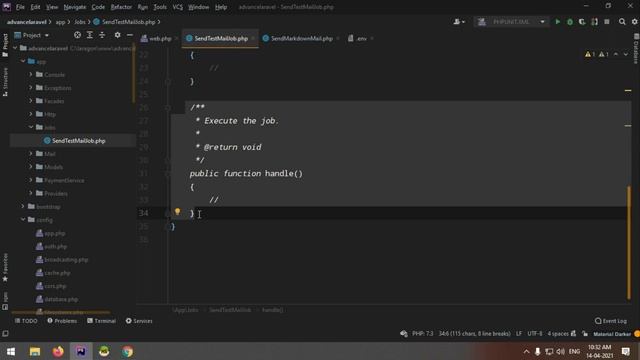
Task: Click the Windows Start button
Action: (11, 351)
